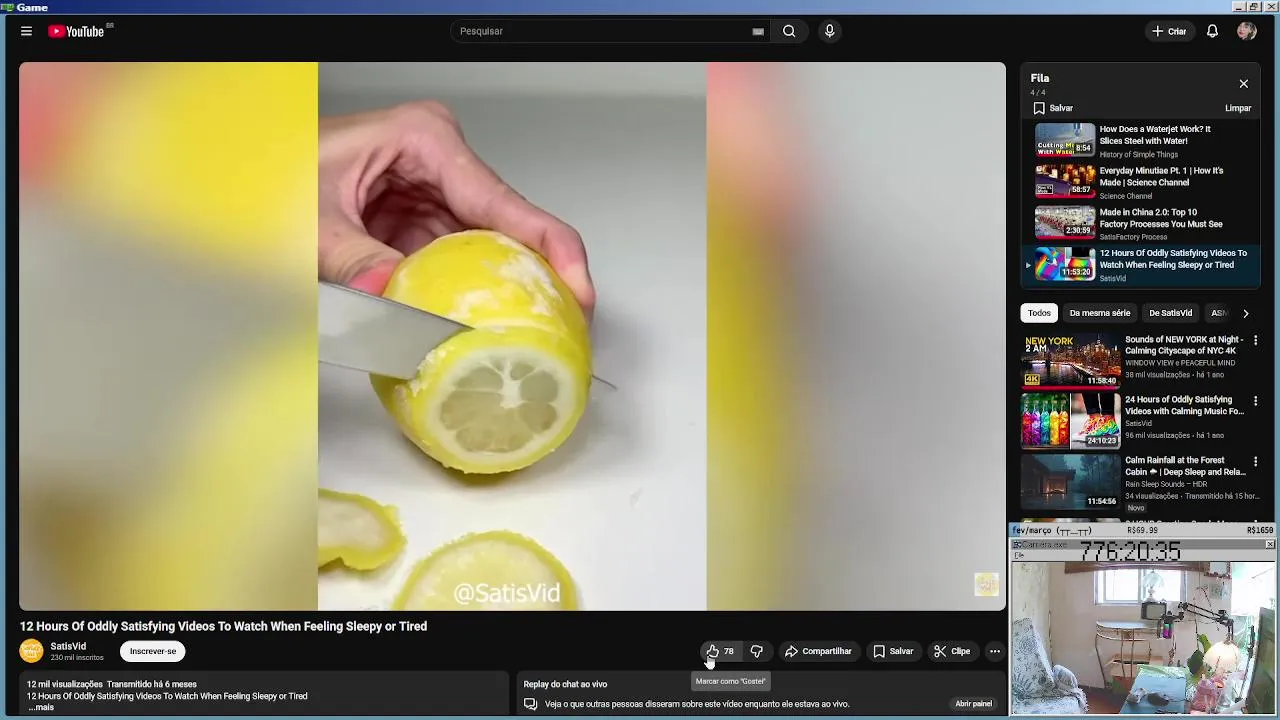Click the SatisFactory Process channel text
The height and width of the screenshot is (720, 1280).
click(x=1133, y=237)
